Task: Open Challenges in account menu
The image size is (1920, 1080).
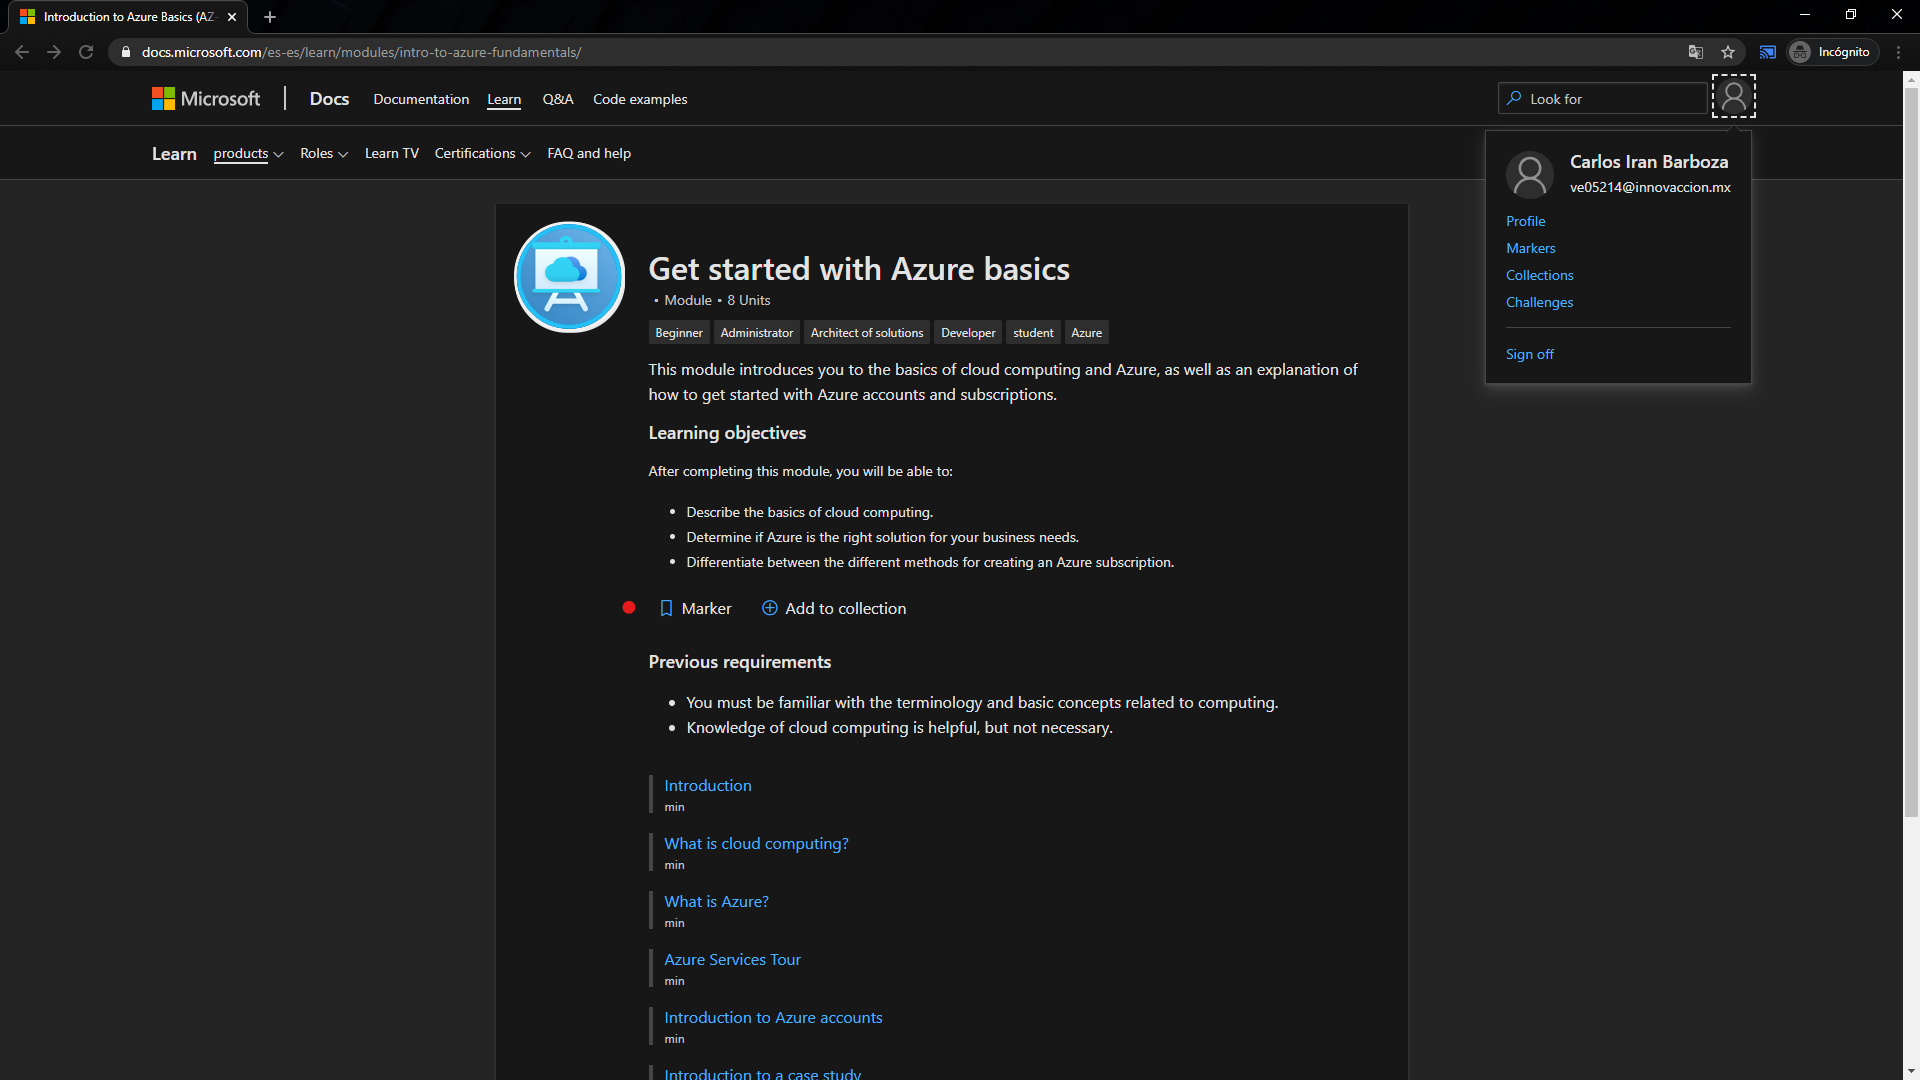Action: tap(1539, 302)
